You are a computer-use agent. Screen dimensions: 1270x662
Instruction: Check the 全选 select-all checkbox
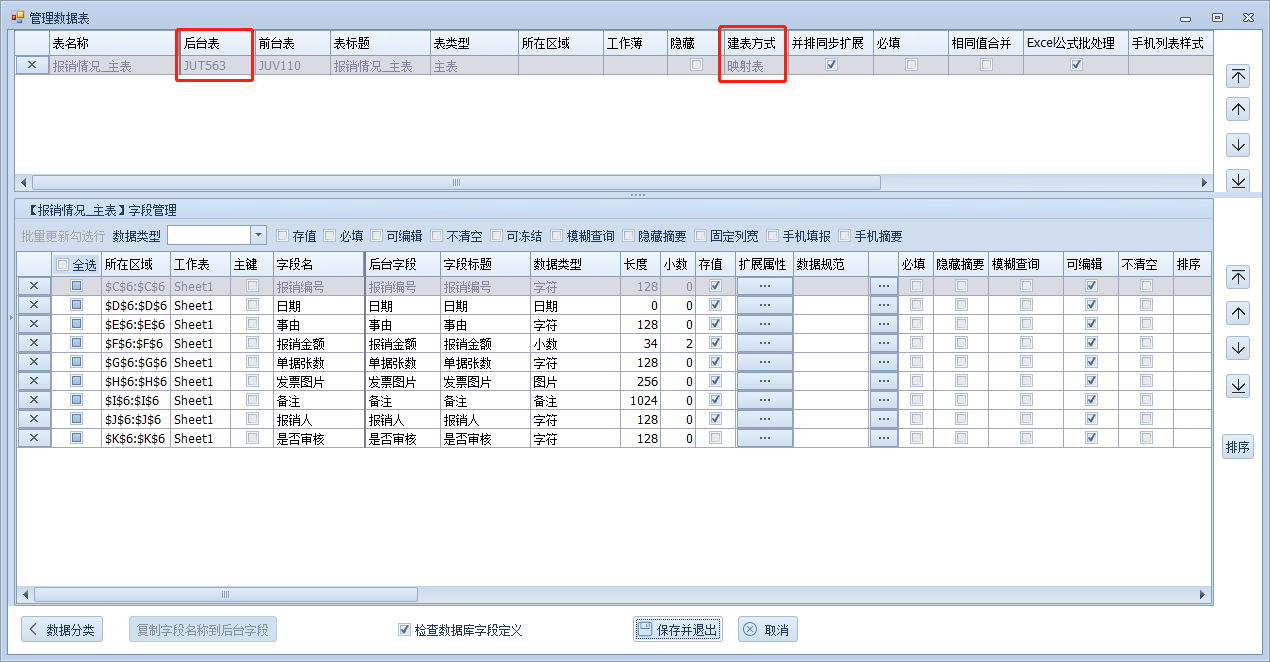coord(62,265)
